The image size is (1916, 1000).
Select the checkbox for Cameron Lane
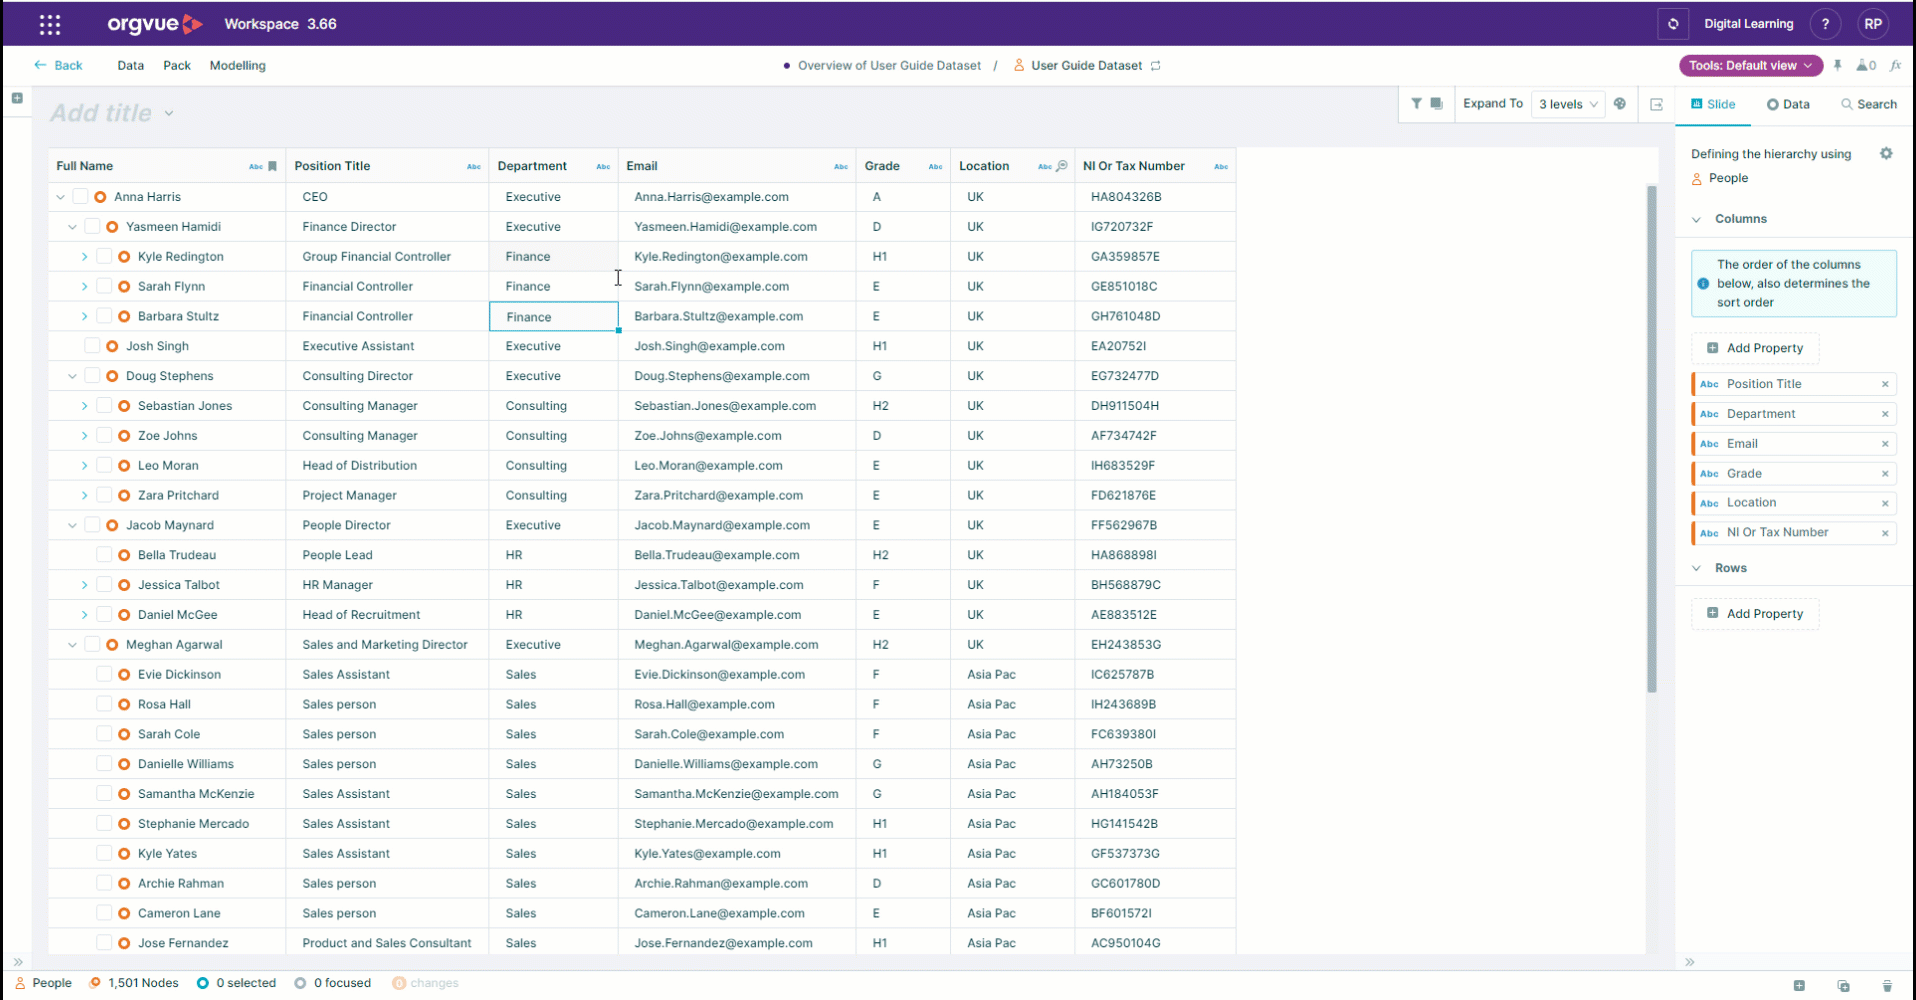click(104, 913)
